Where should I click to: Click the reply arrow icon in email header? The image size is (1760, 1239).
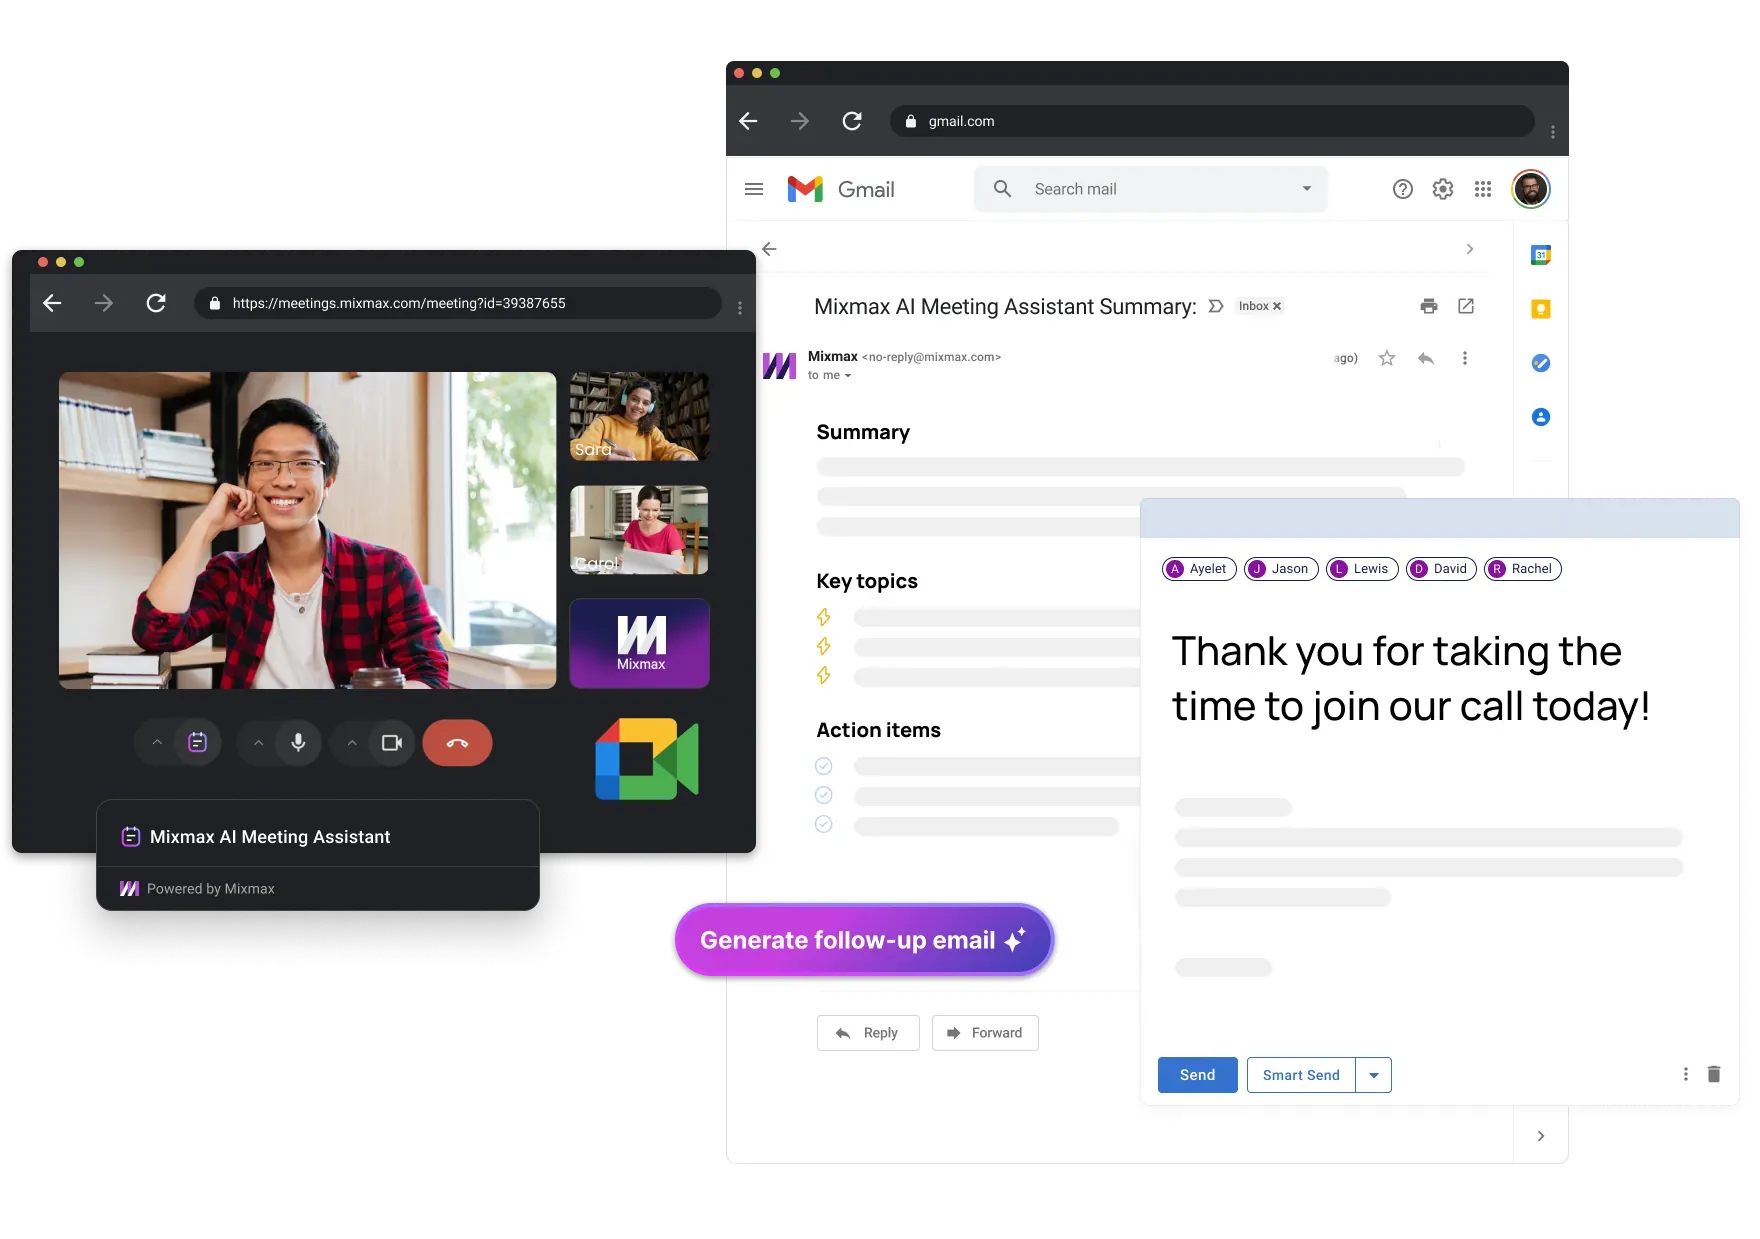point(1426,358)
